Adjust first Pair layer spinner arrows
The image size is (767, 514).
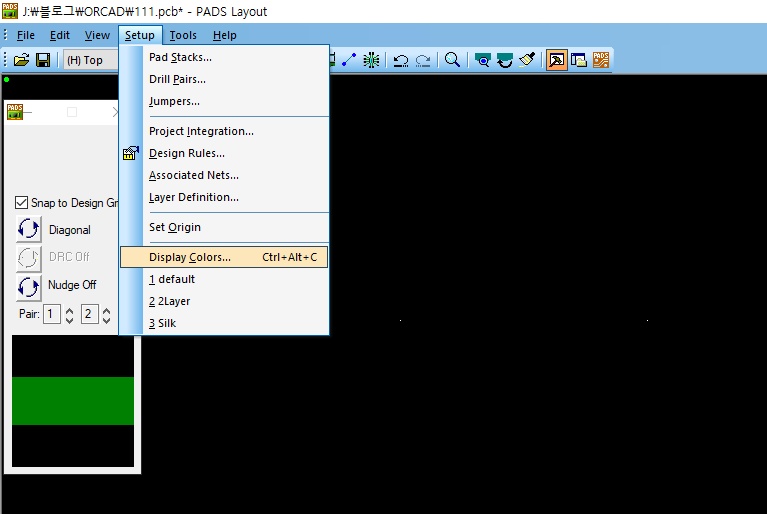(69, 314)
